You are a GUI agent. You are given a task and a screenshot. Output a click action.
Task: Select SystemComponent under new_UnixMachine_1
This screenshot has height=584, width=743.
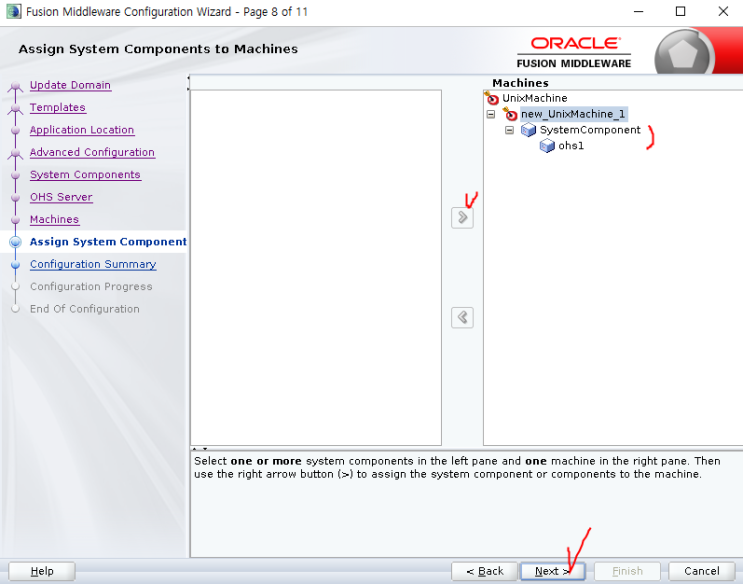click(x=590, y=130)
